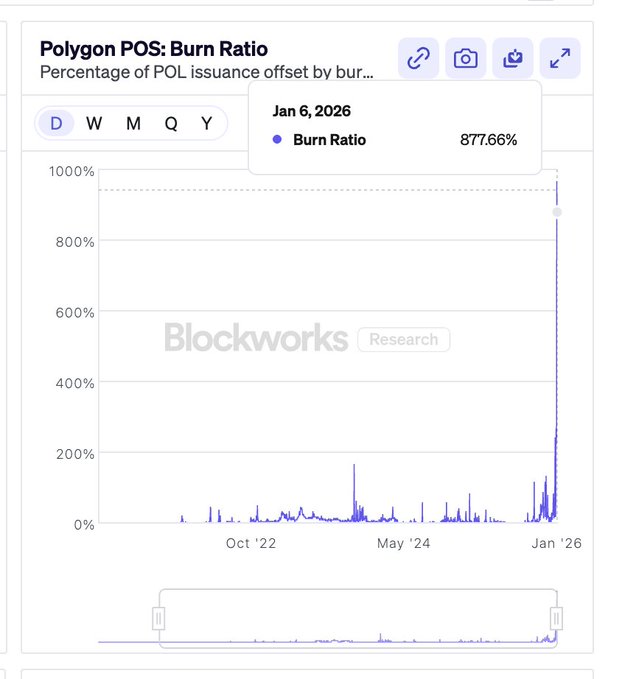This screenshot has width=622, height=679.
Task: Switch to the W weekly interval
Action: click(x=94, y=123)
